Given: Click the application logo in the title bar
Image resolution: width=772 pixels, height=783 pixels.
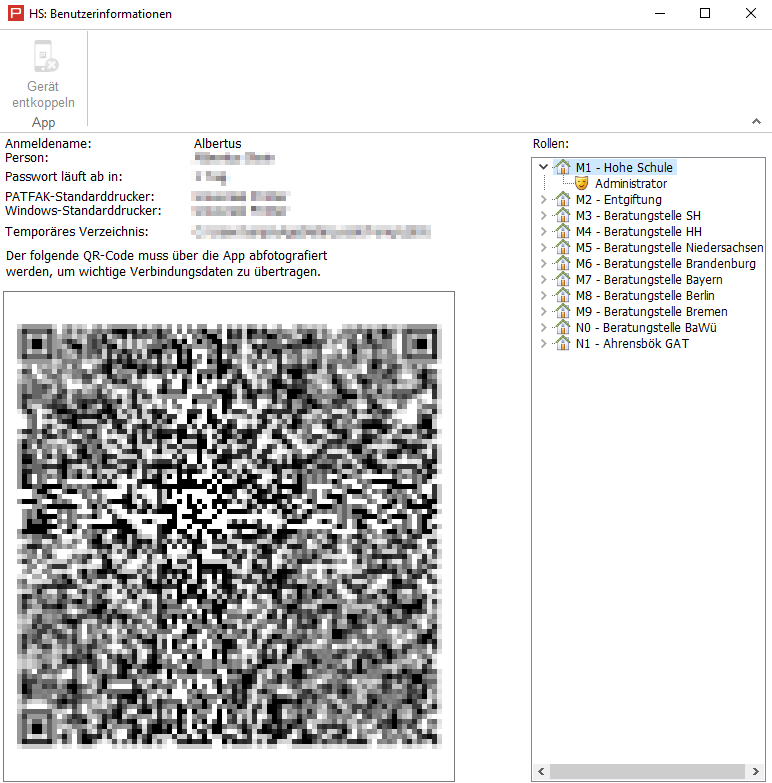Looking at the screenshot, I should pos(15,14).
